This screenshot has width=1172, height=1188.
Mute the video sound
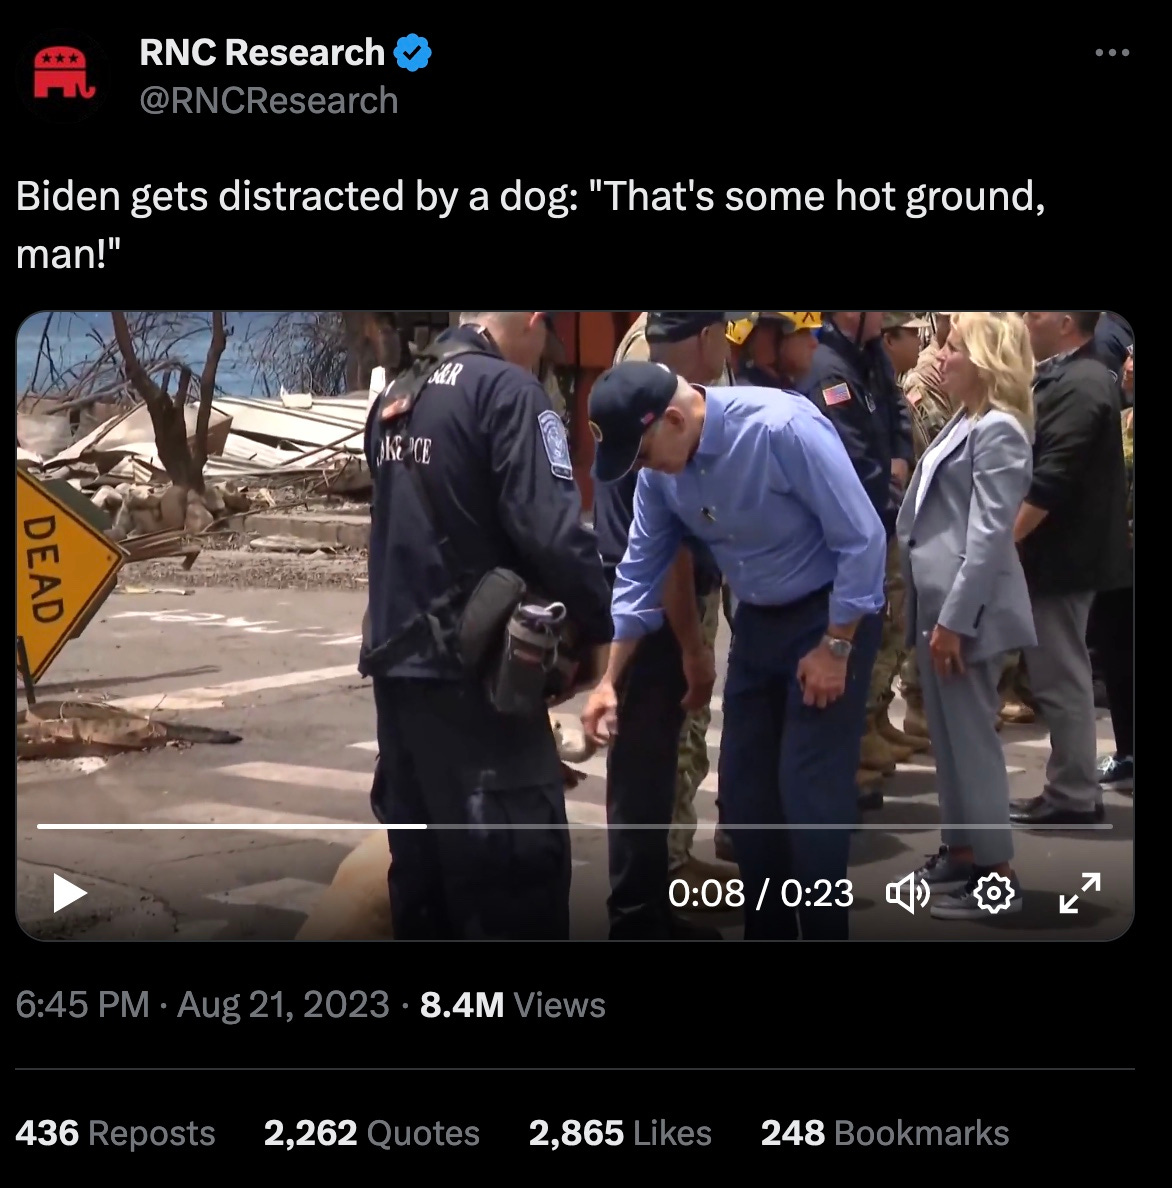pos(908,893)
